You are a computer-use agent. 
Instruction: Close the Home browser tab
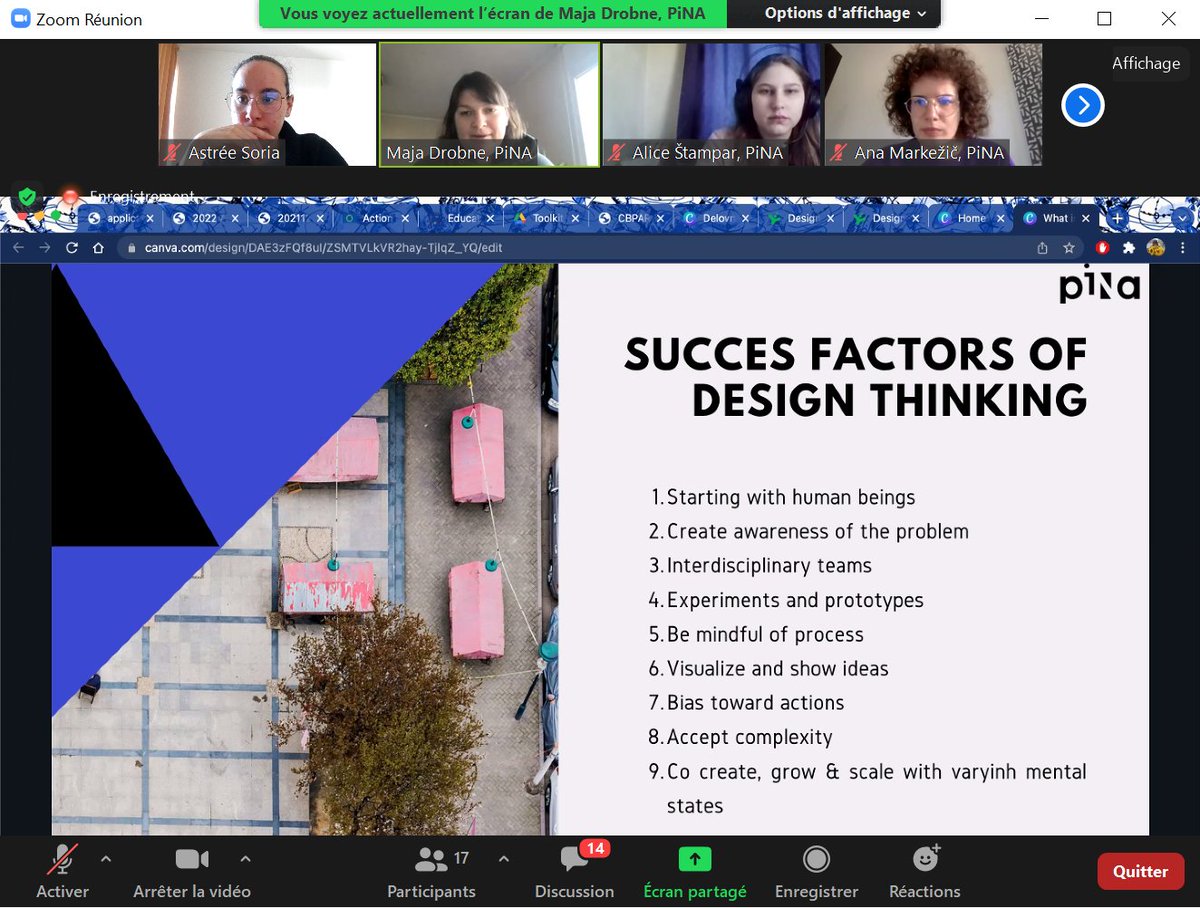[1001, 218]
